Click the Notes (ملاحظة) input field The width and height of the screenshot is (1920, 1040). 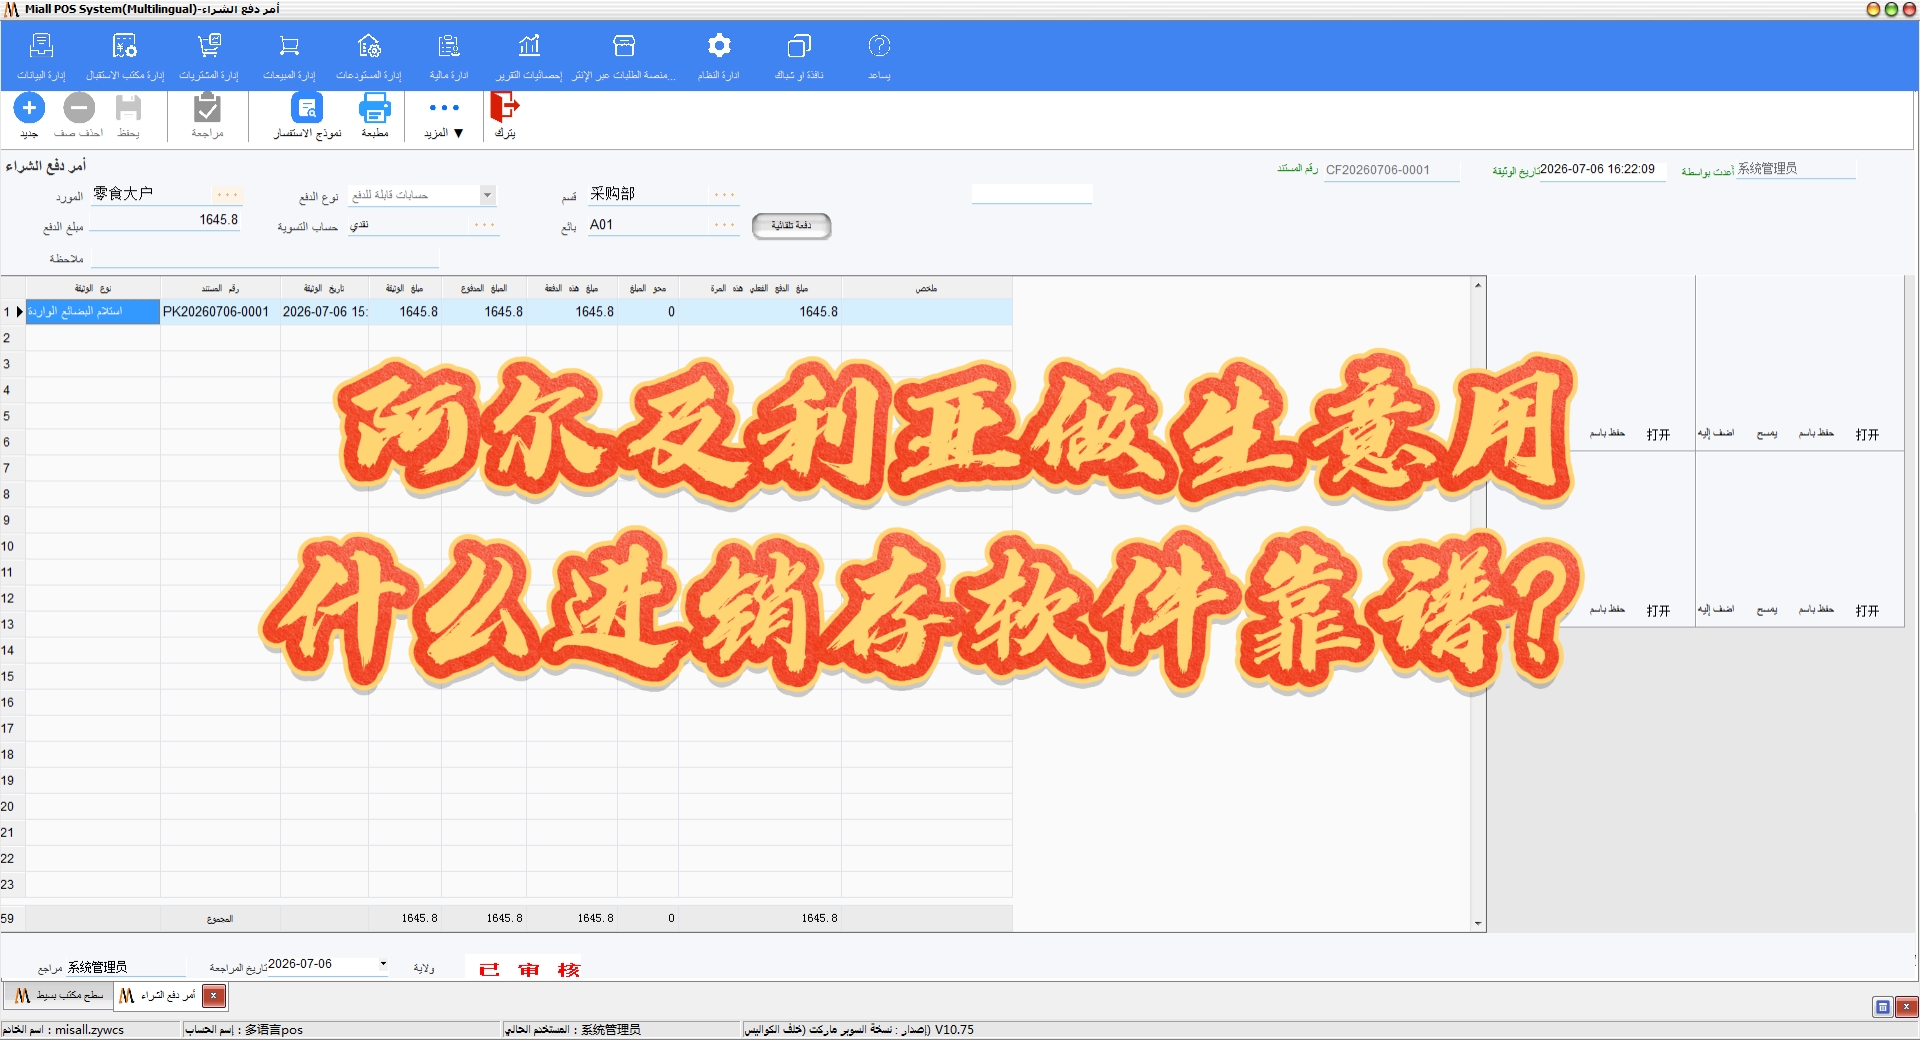(264, 259)
